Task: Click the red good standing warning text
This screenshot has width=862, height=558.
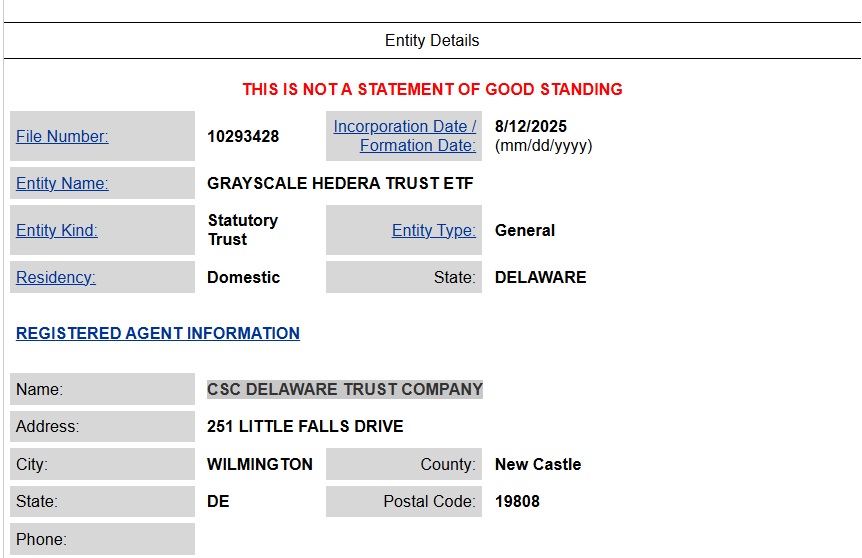Action: tap(432, 89)
